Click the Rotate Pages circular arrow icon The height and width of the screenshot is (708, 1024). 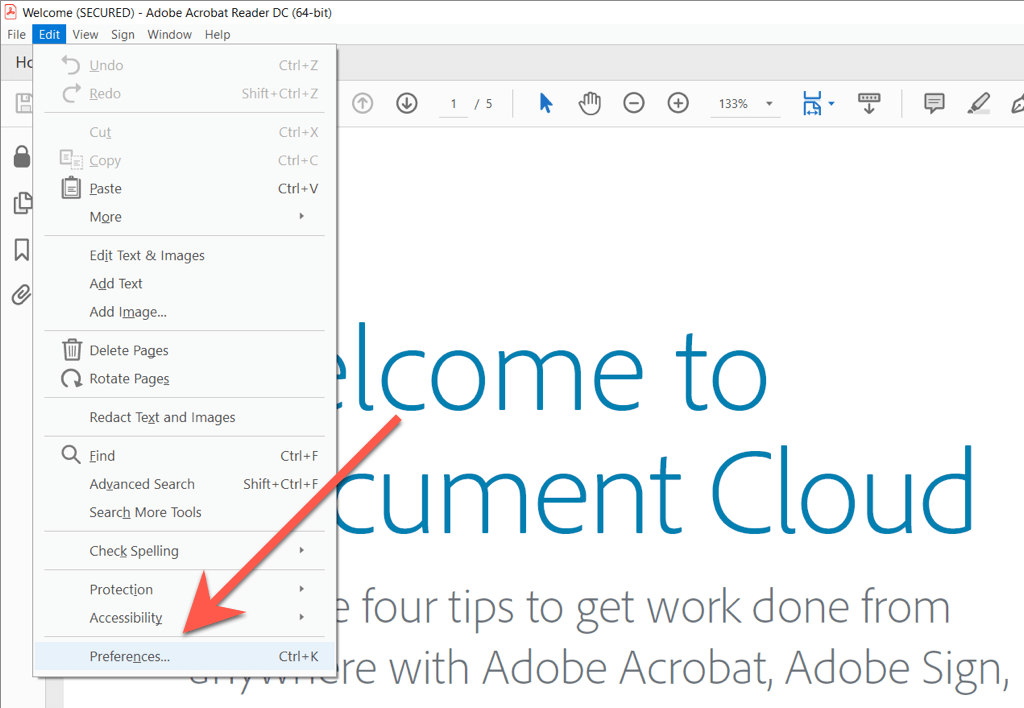71,378
